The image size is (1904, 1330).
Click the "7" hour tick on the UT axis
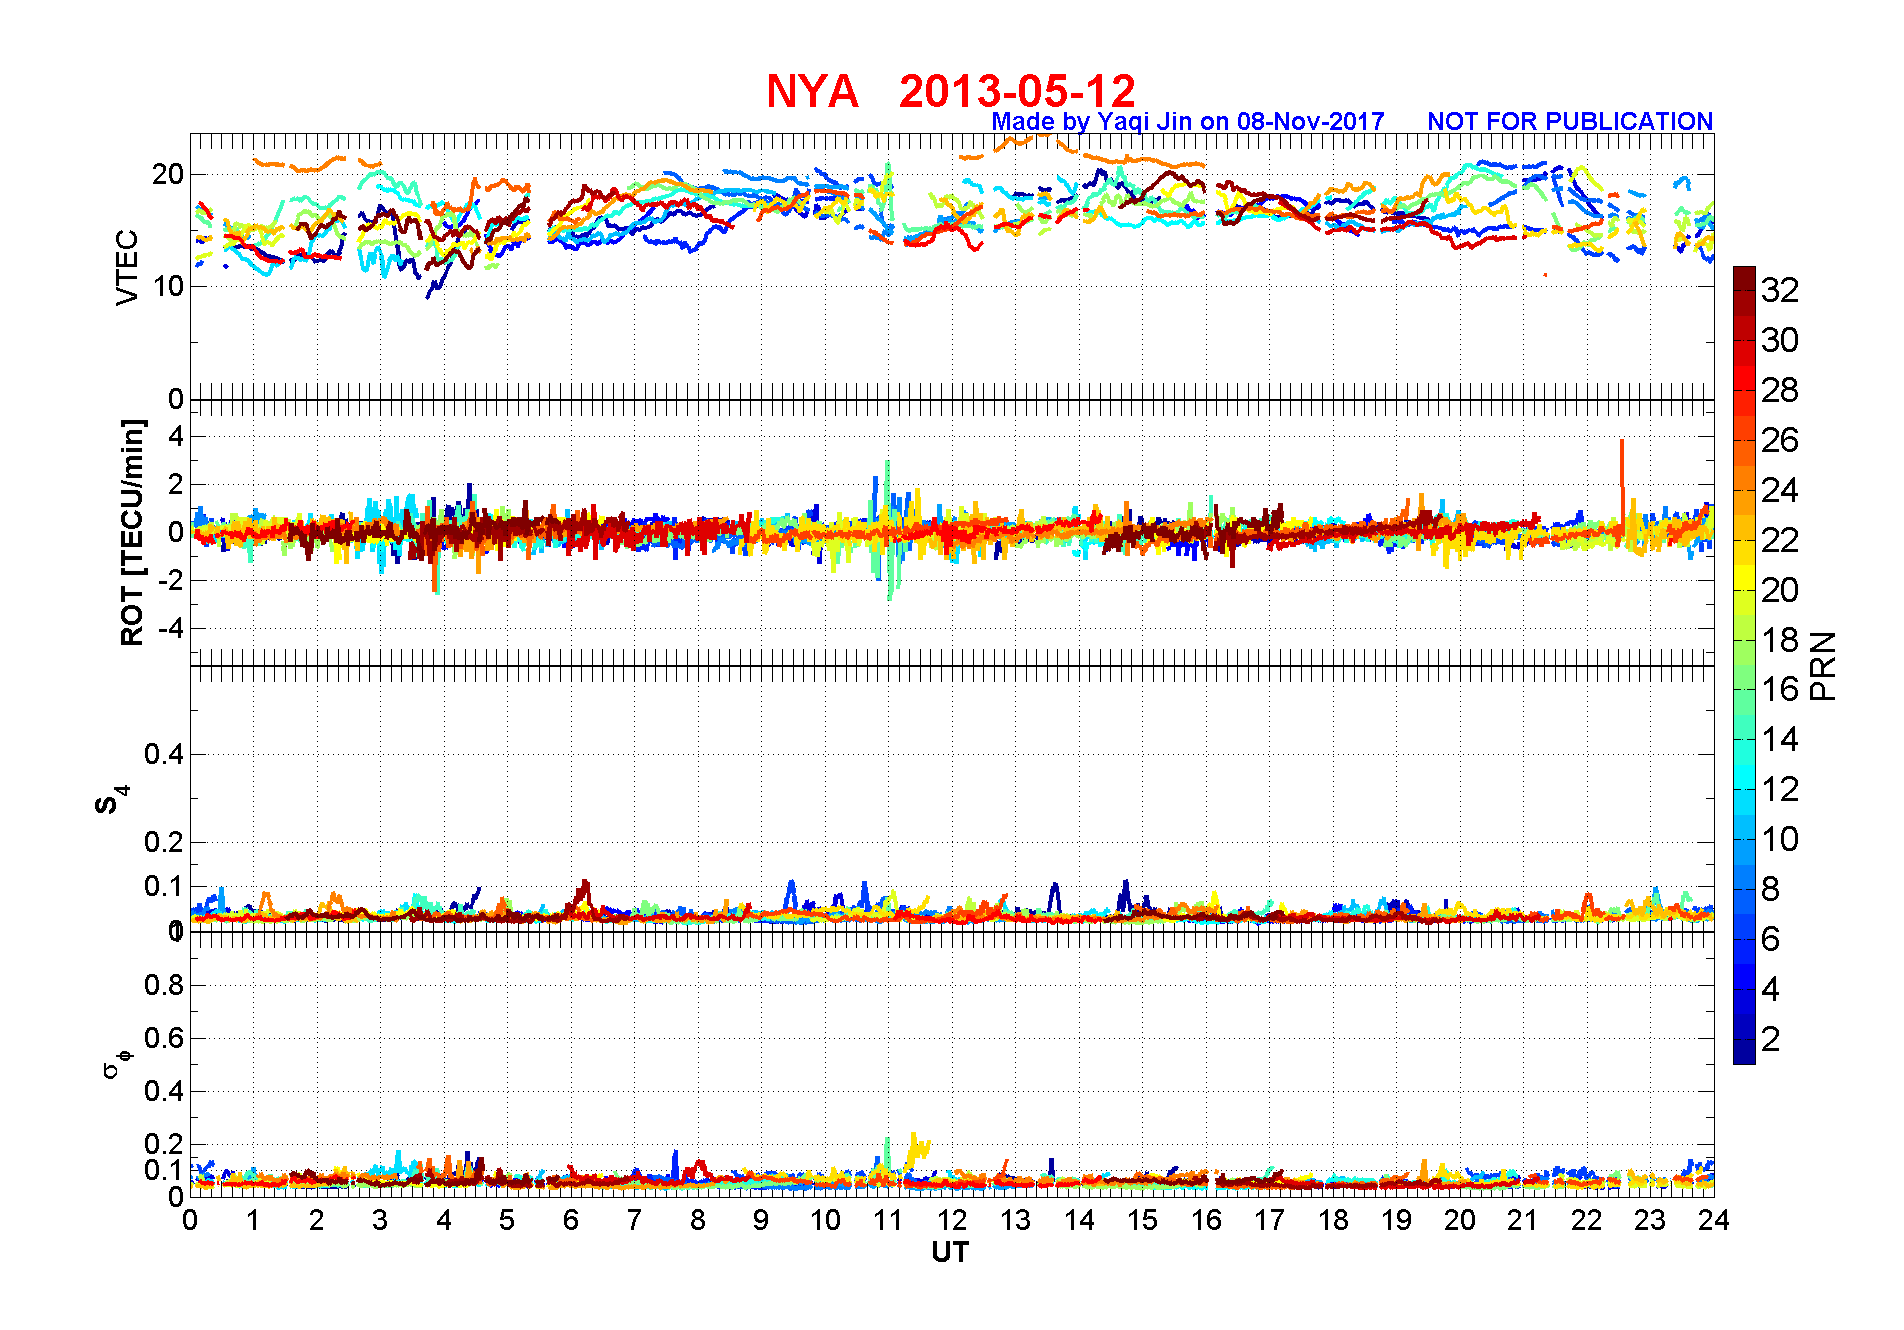pyautogui.click(x=634, y=1220)
